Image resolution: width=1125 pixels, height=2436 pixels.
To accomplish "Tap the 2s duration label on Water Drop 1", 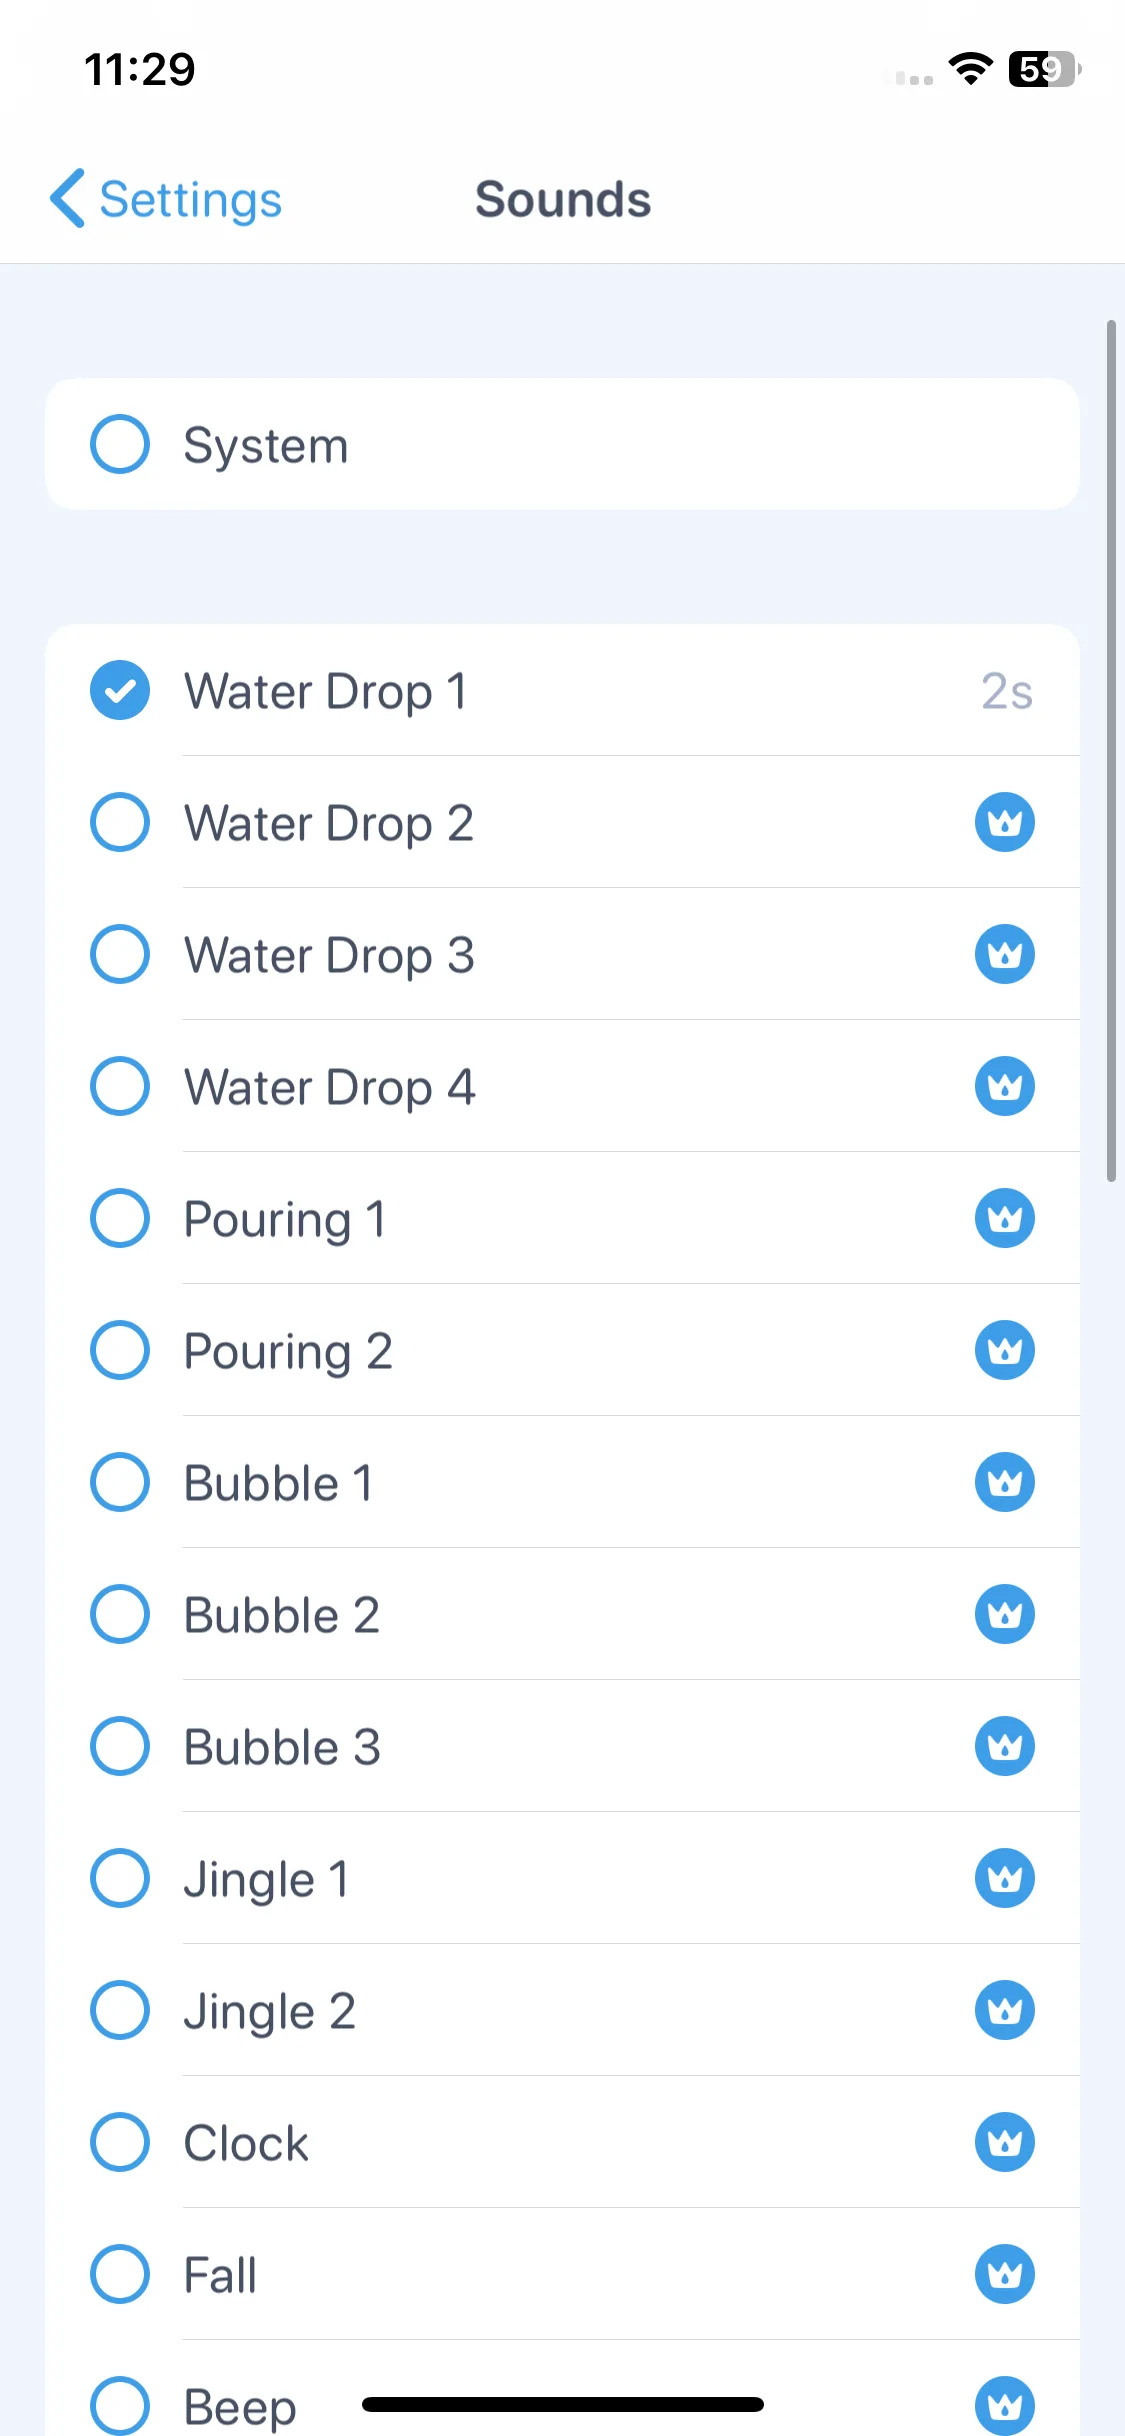I will [1007, 691].
